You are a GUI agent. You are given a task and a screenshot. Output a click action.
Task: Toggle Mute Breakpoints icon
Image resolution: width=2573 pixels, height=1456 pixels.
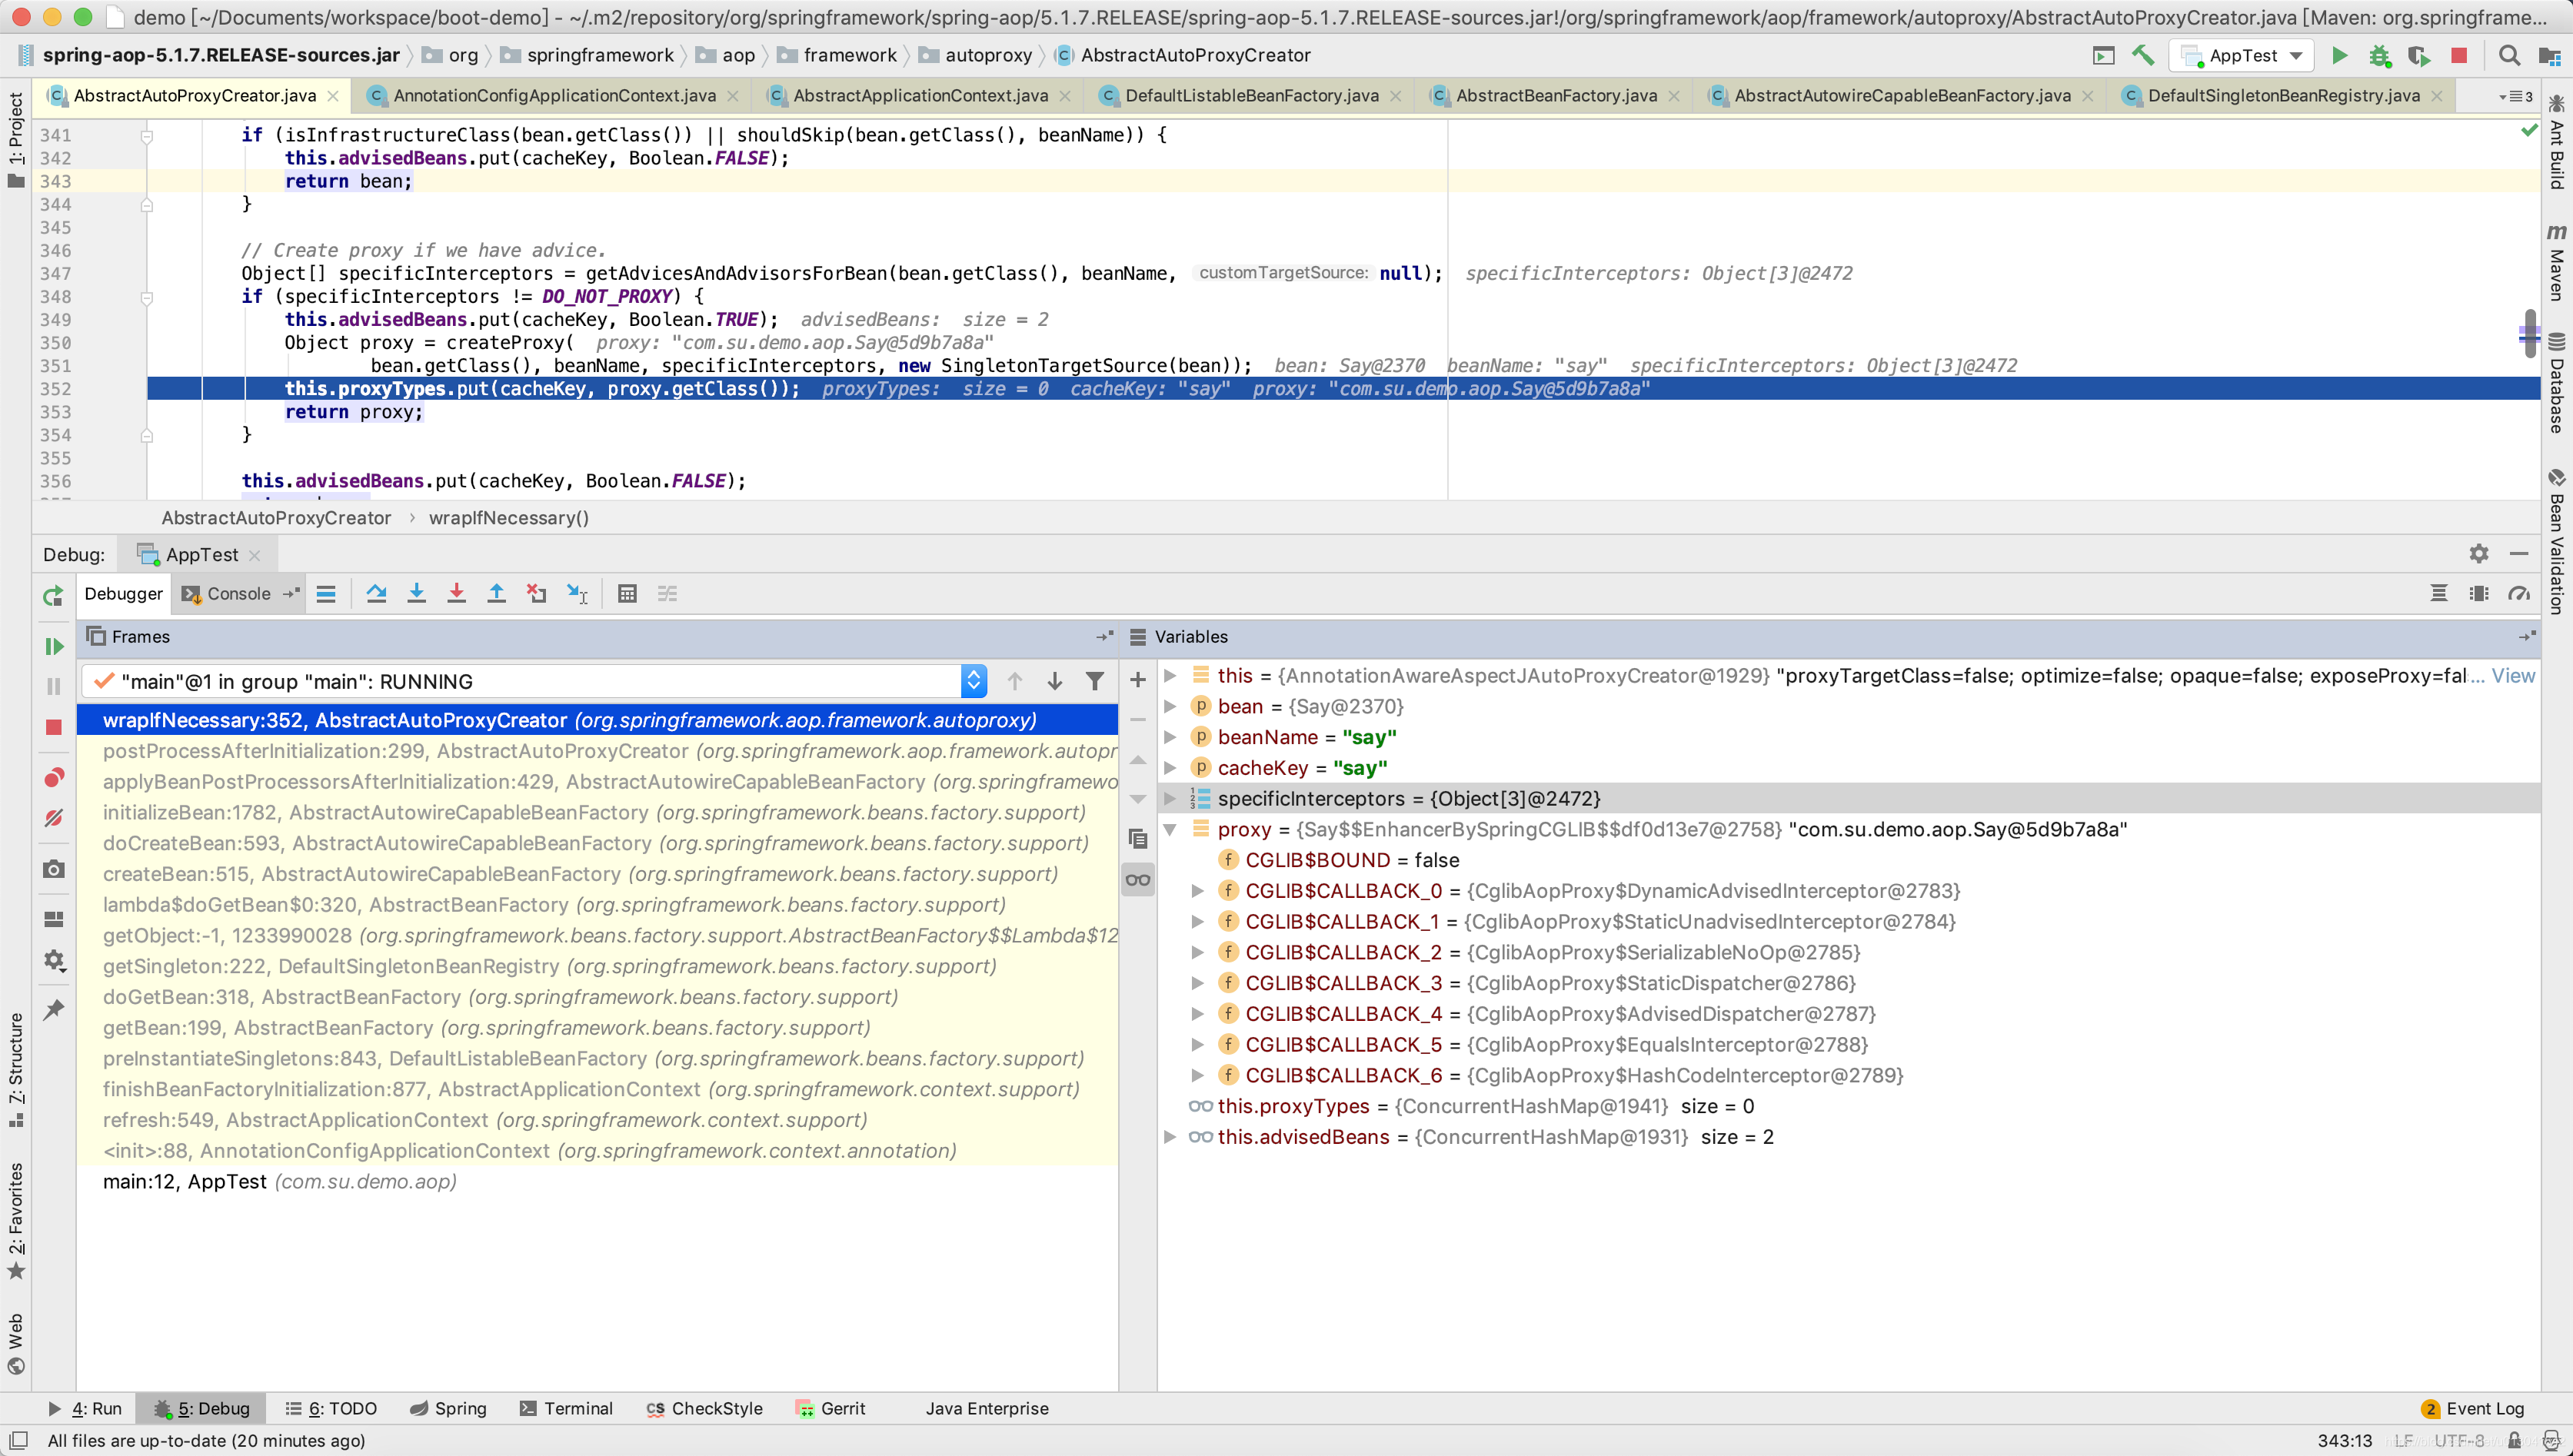54,819
